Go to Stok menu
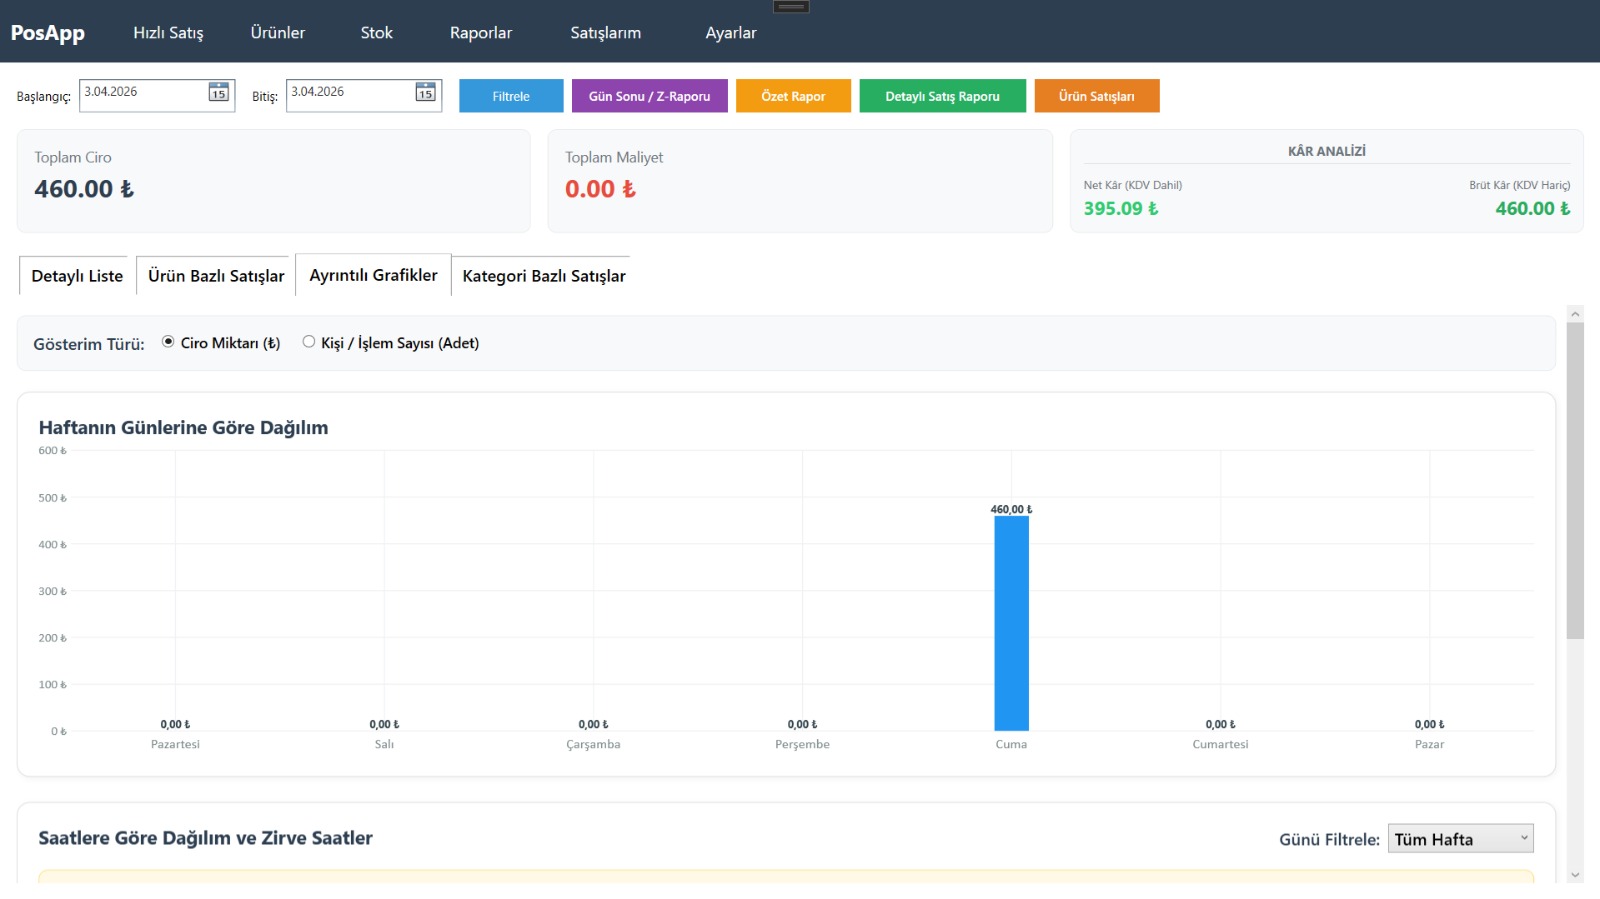 click(x=376, y=33)
